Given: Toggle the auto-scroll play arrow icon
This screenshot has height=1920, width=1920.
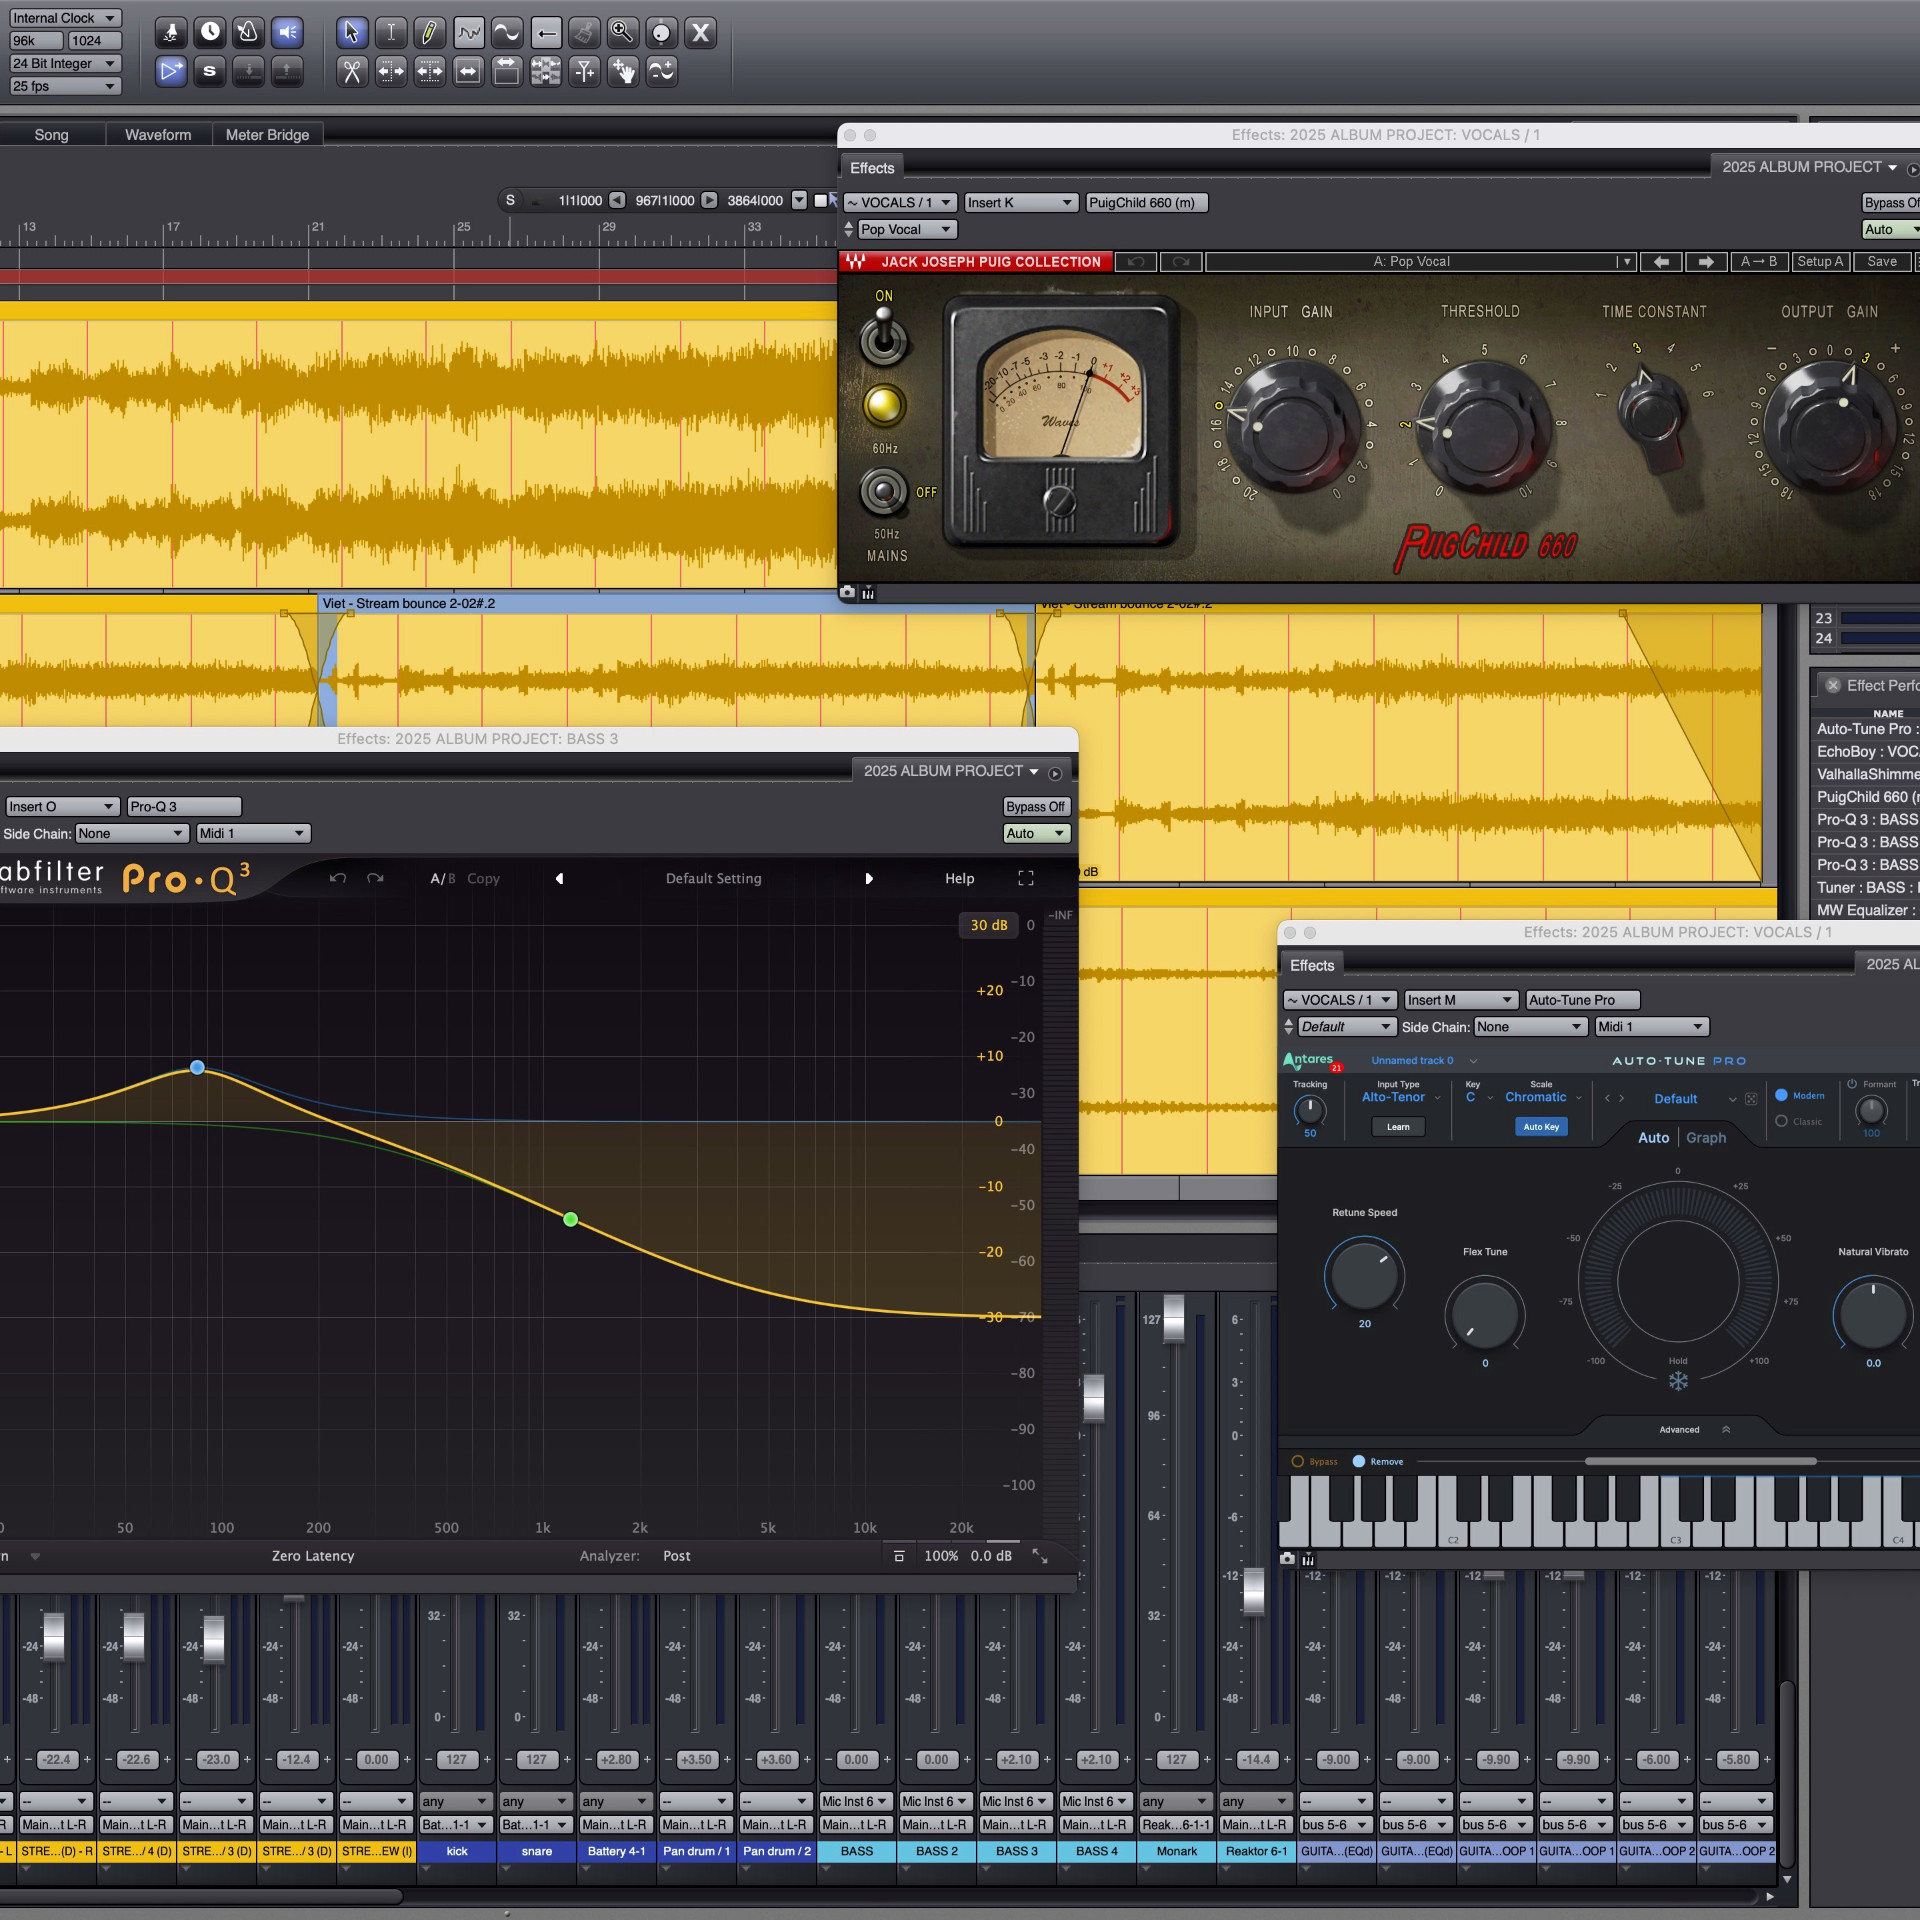Looking at the screenshot, I should [171, 71].
